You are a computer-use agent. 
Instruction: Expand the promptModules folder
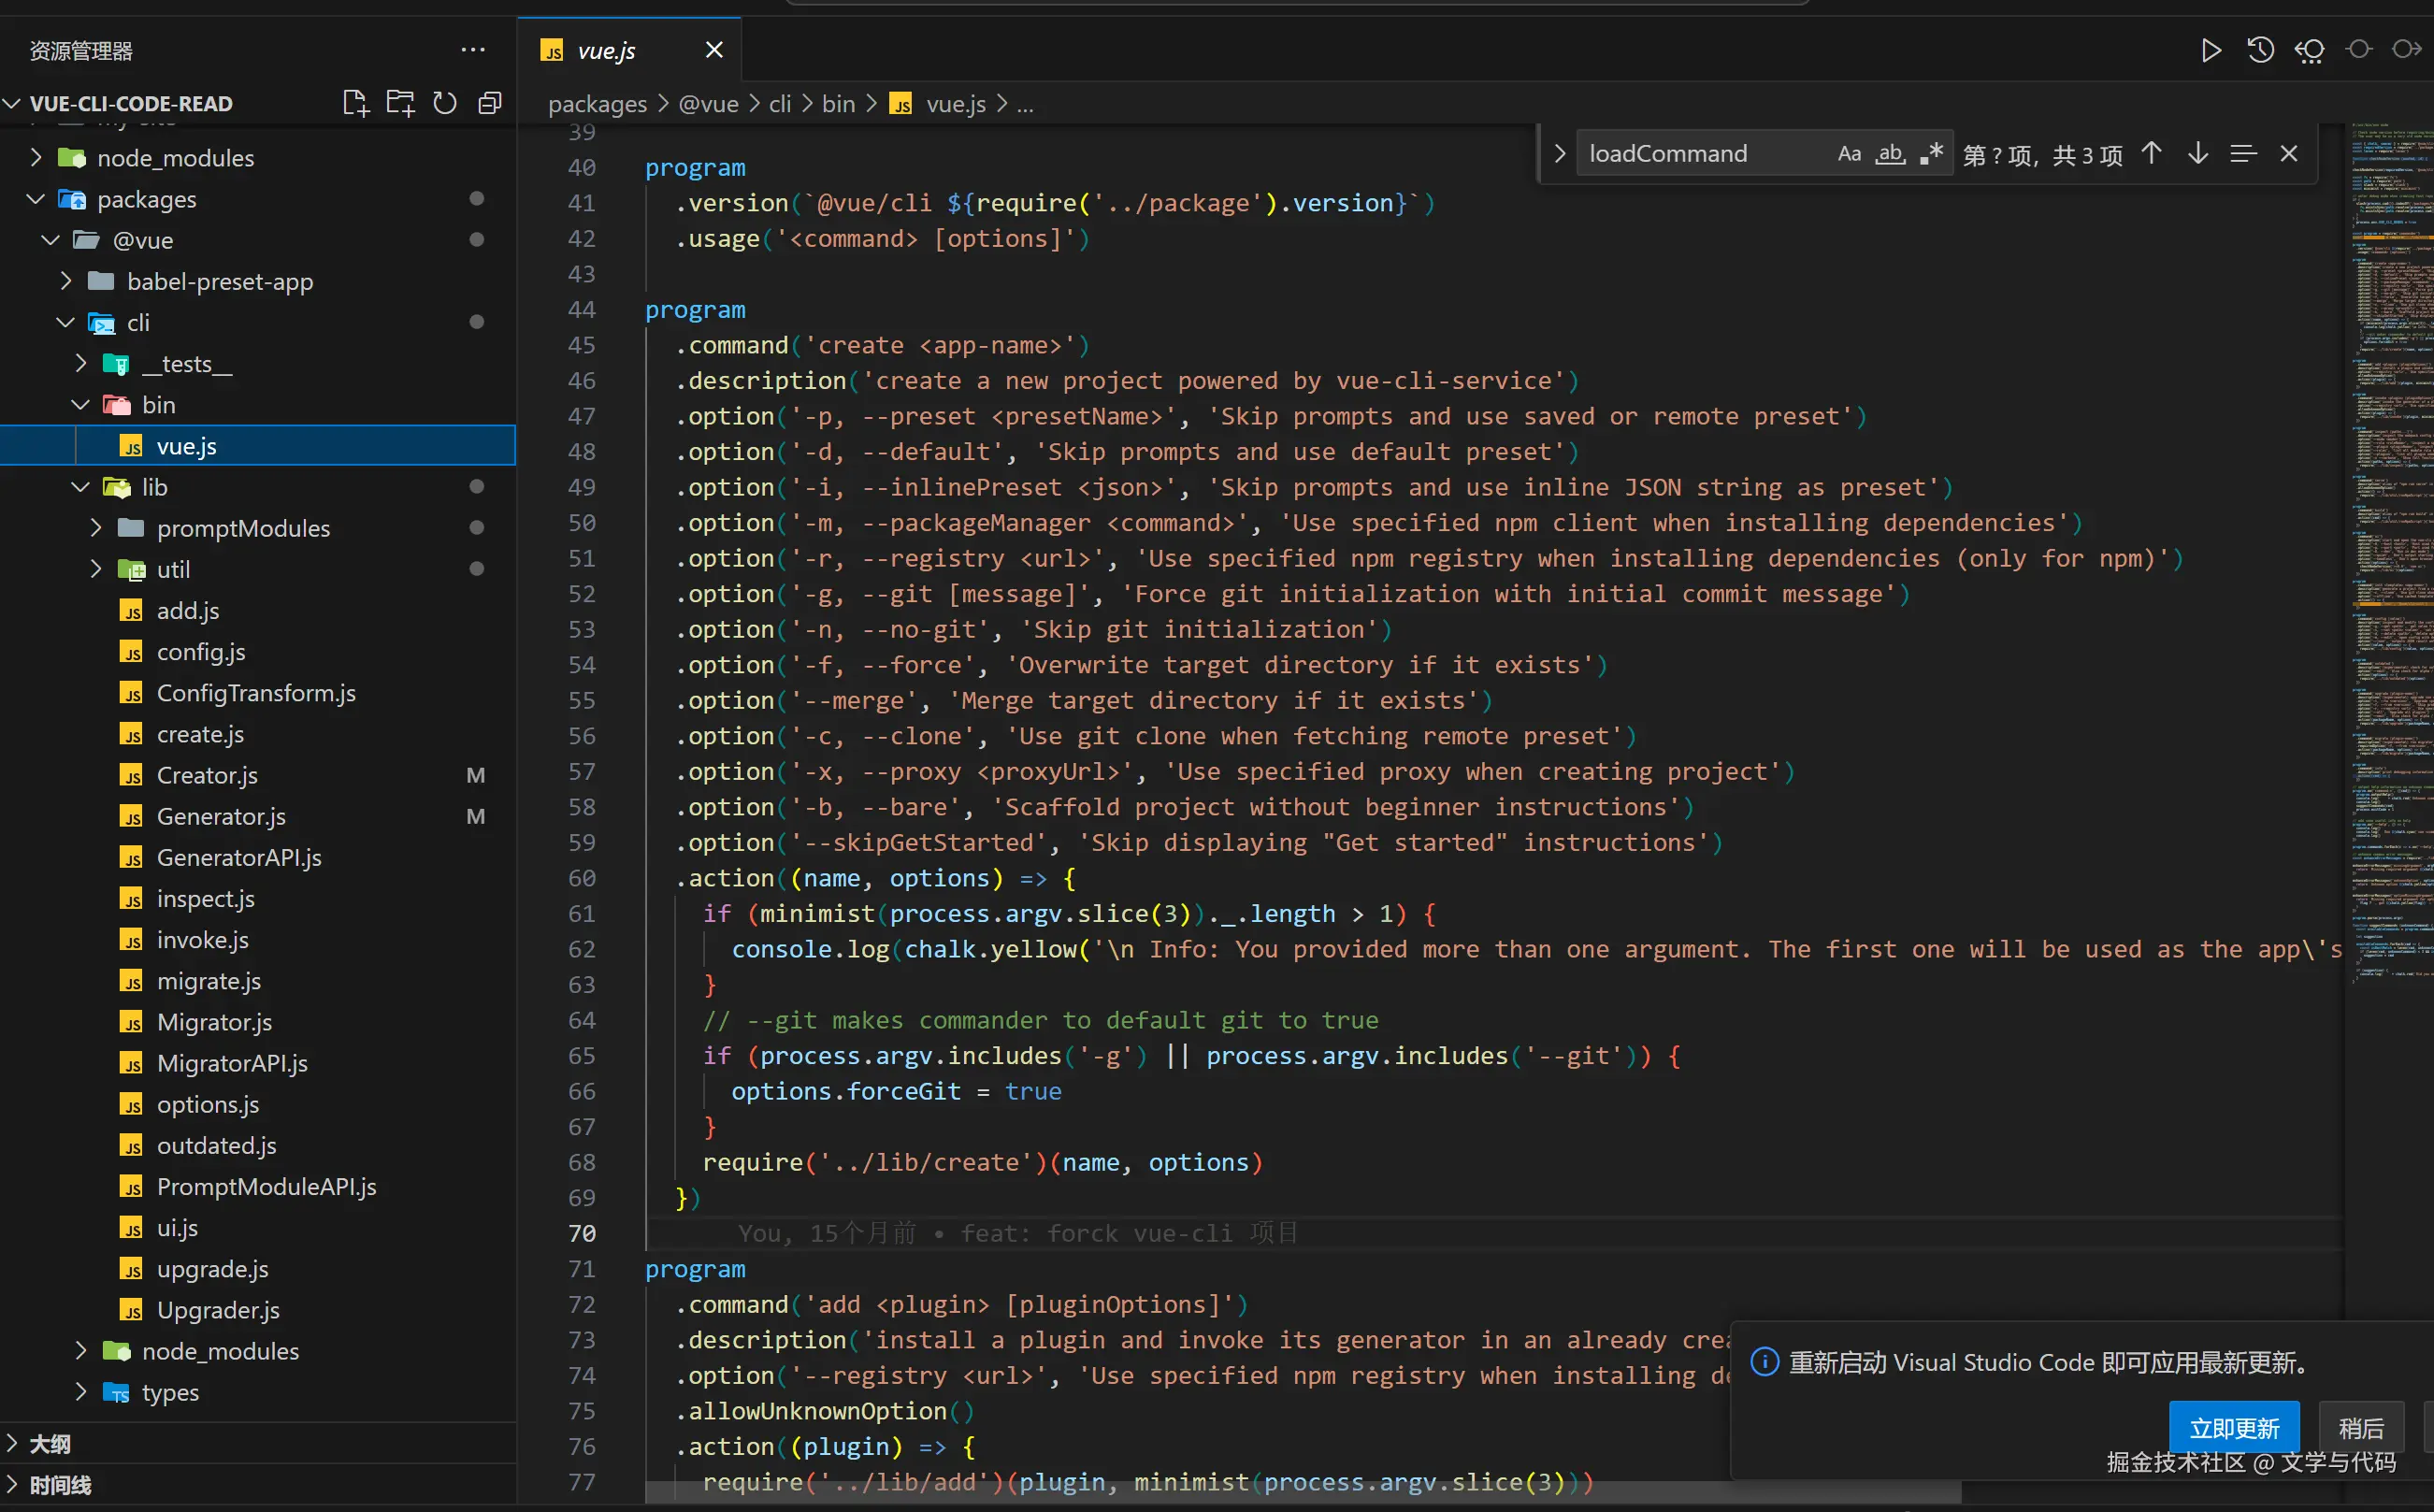pos(96,528)
